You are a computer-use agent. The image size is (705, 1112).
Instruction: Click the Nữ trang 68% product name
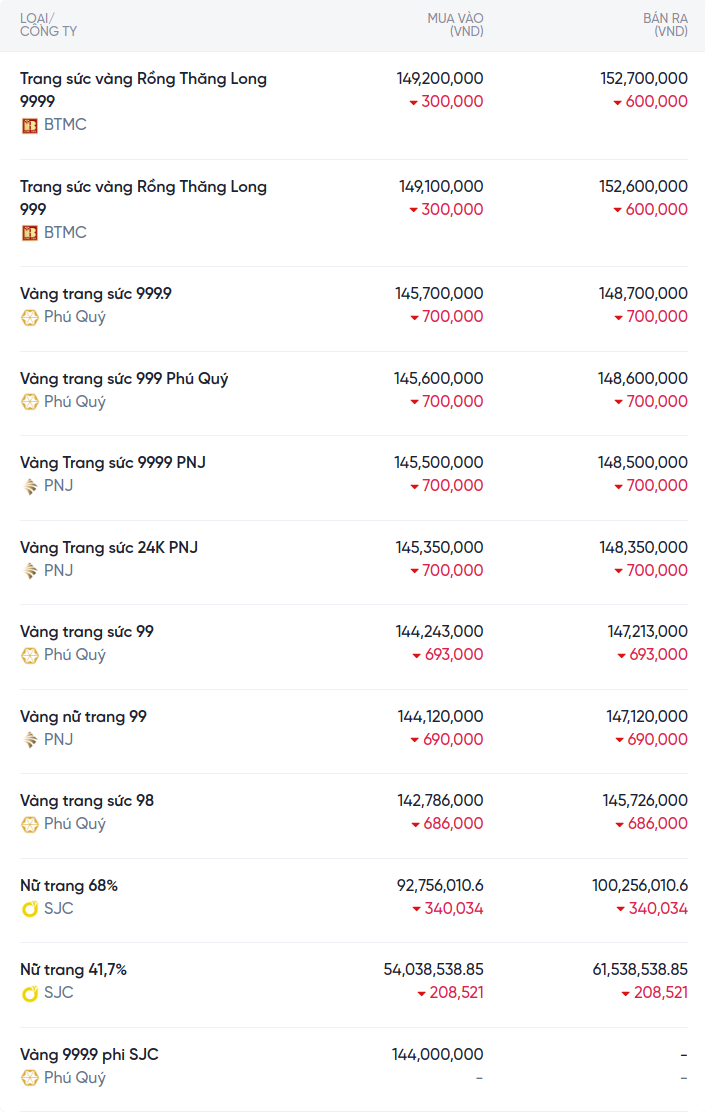pos(69,886)
